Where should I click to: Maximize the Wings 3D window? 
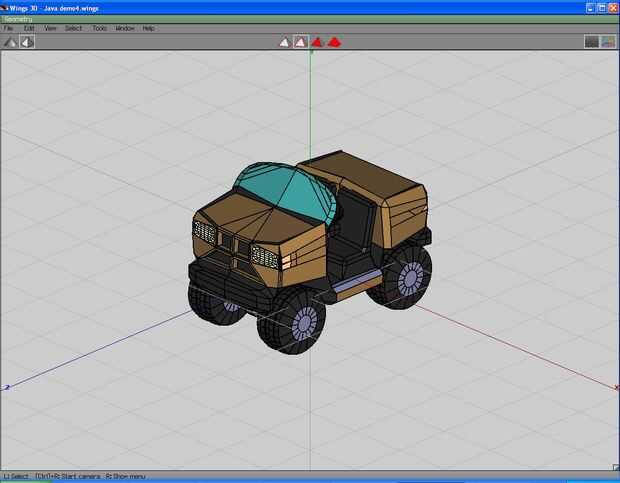600,7
